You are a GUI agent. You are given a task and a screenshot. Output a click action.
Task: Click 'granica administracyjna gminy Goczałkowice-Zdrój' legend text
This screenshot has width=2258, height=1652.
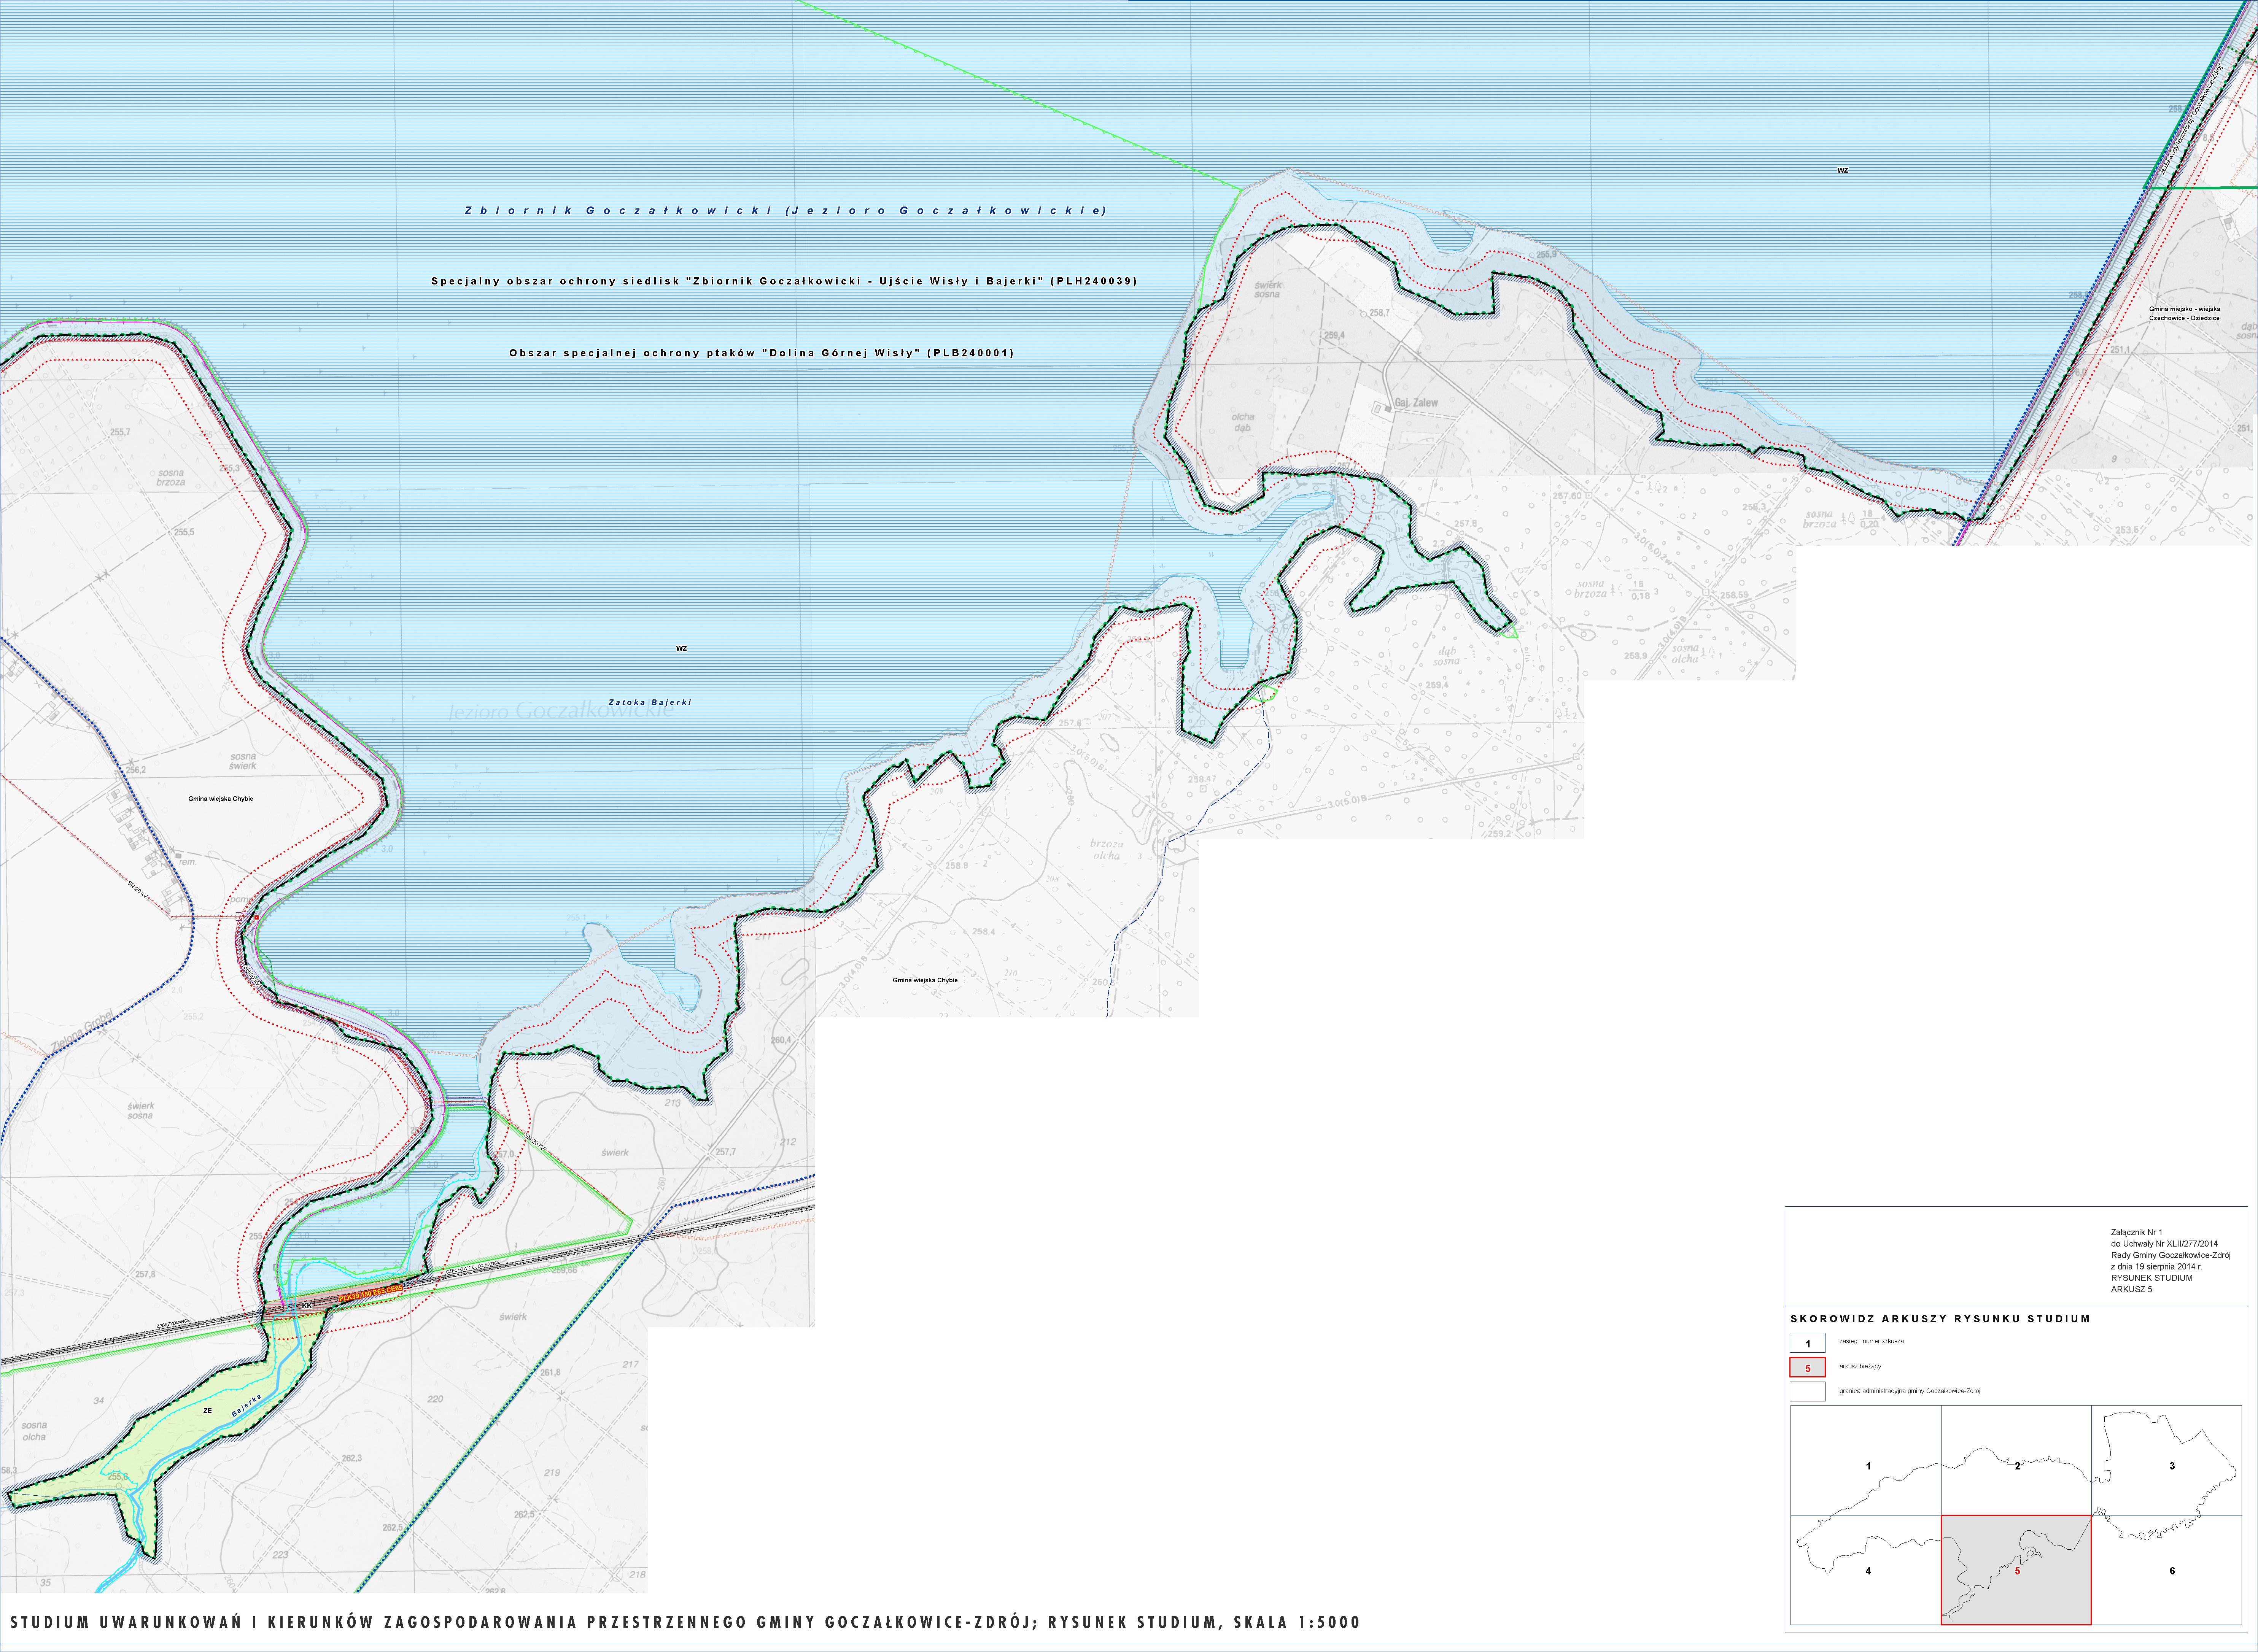pos(1909,1391)
